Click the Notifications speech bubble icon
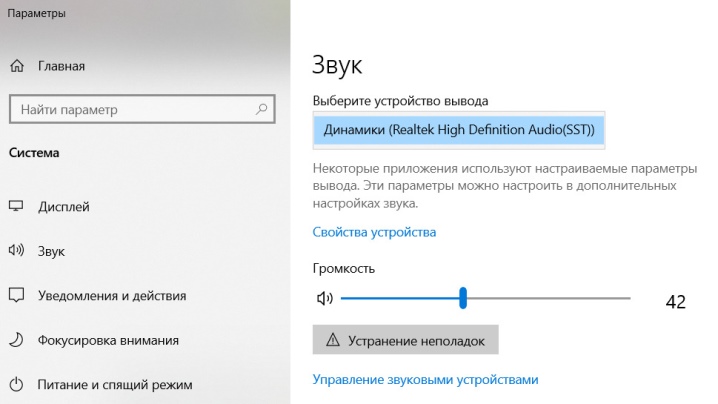The width and height of the screenshot is (718, 404). point(16,295)
